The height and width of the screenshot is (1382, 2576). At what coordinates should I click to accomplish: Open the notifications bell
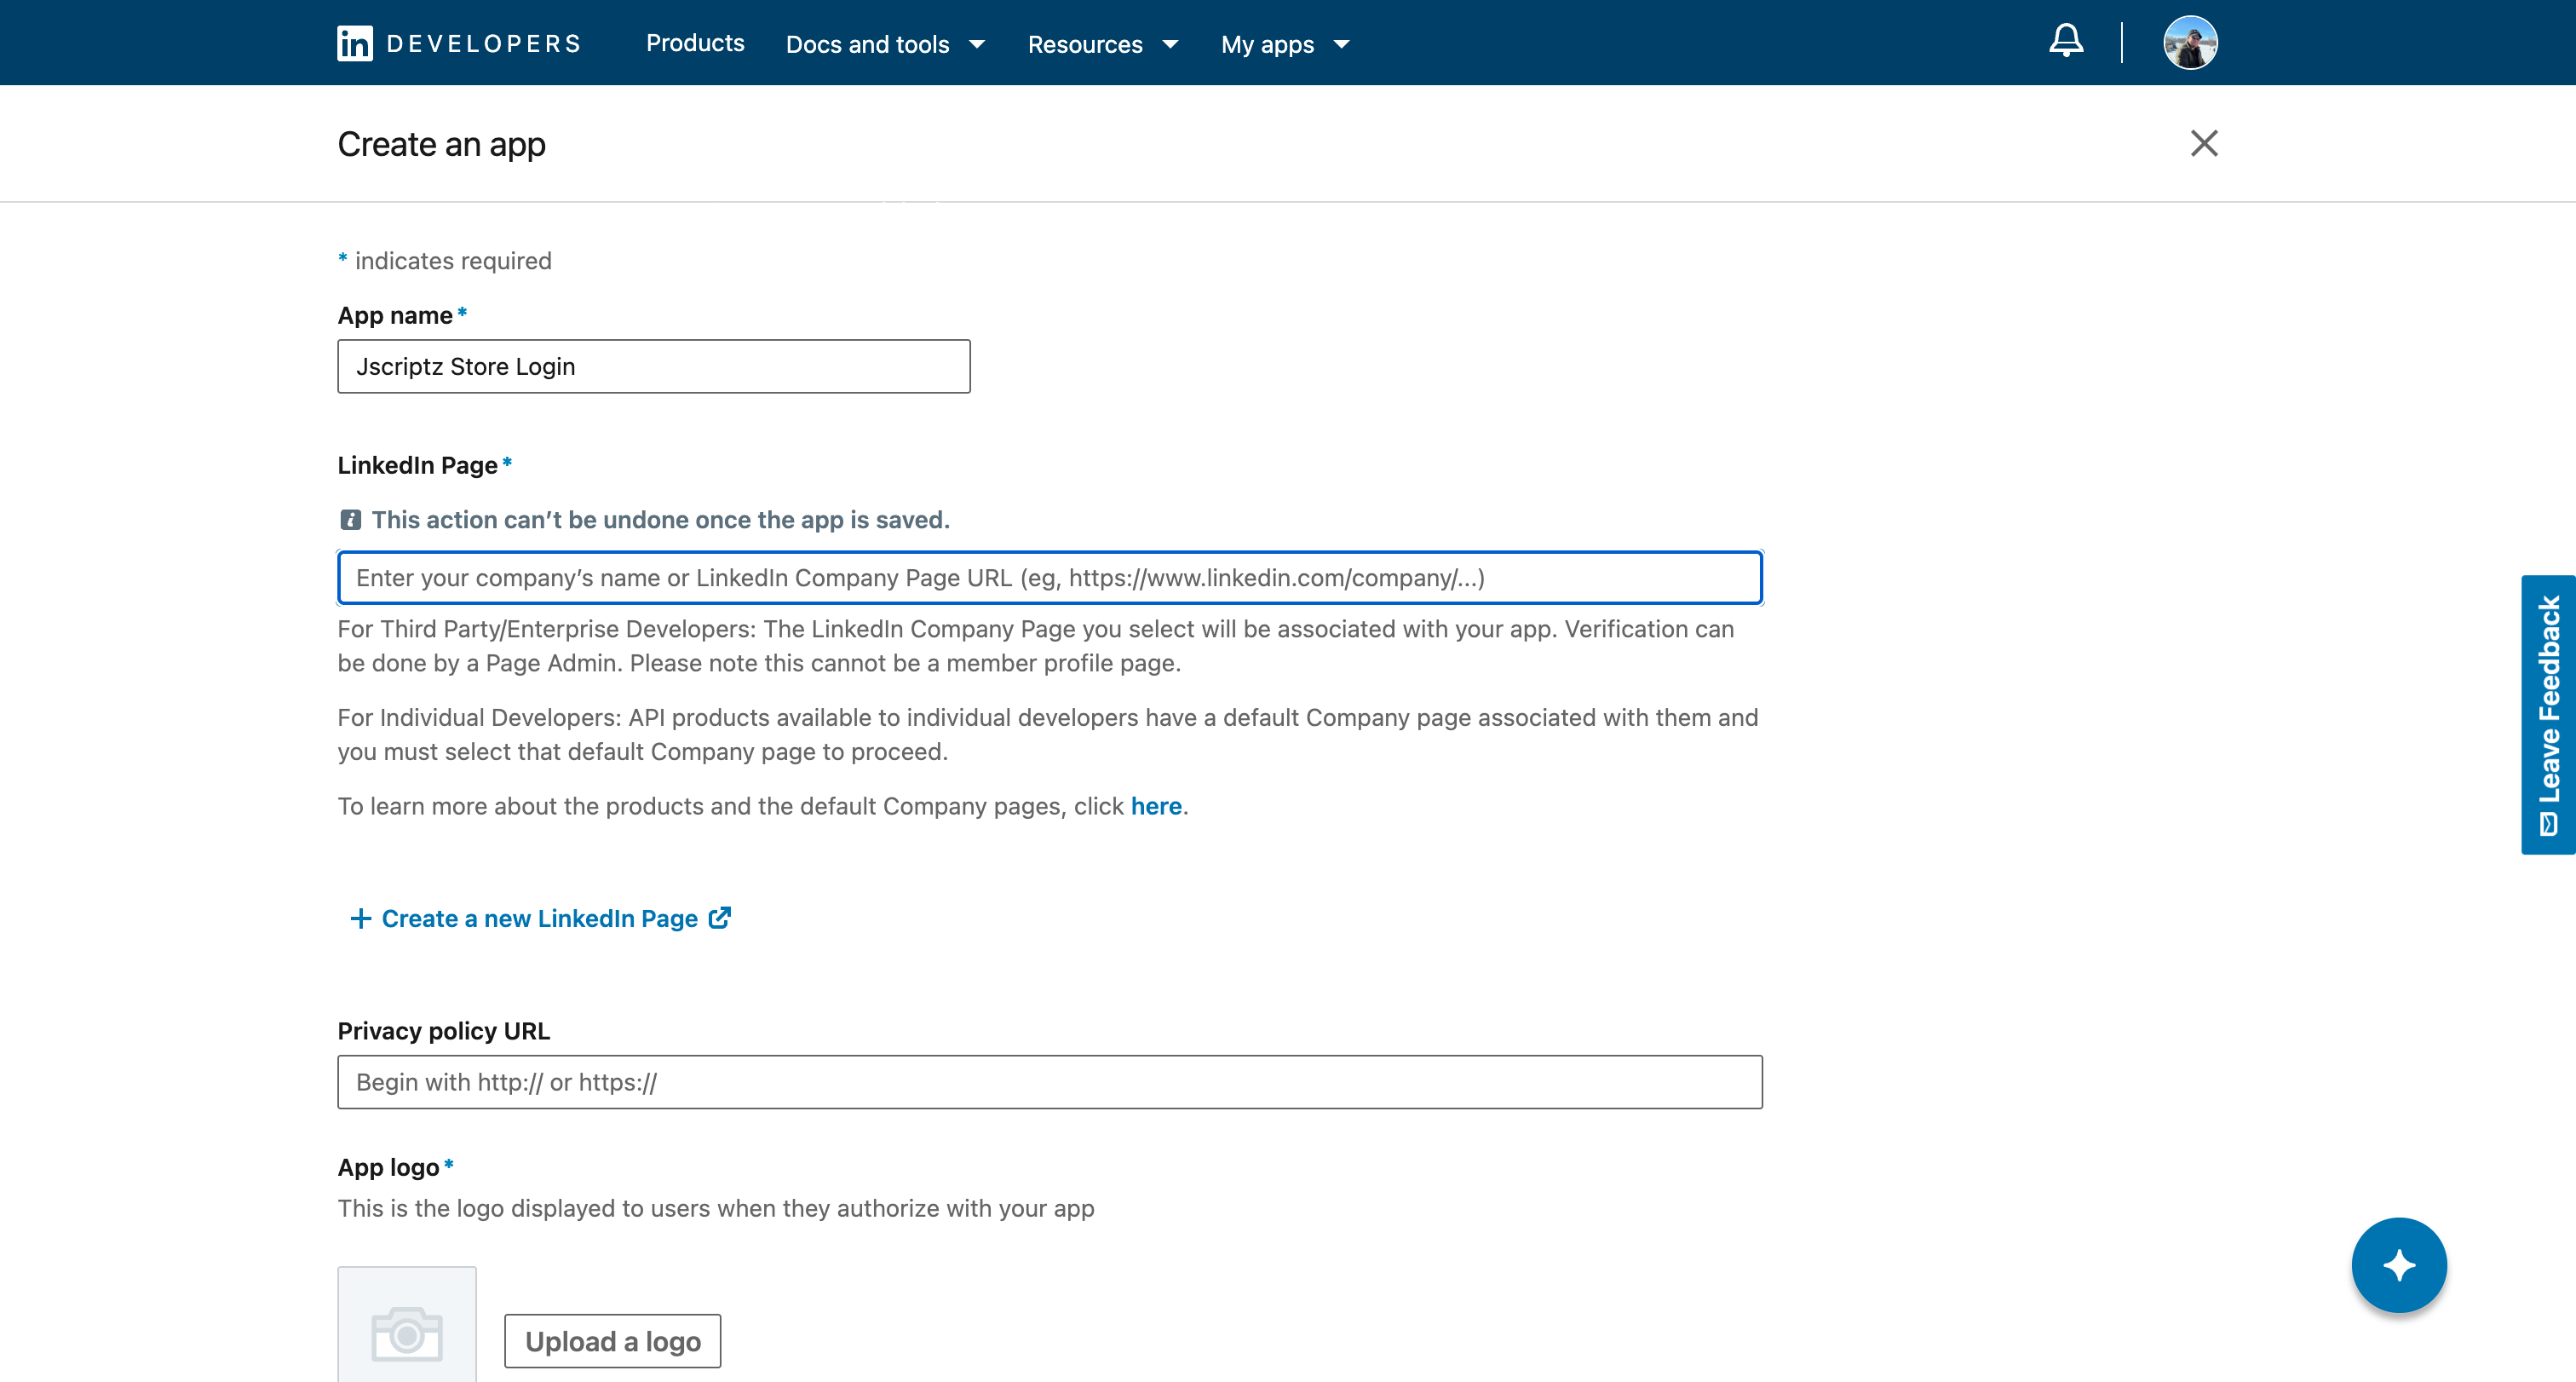coord(2066,41)
